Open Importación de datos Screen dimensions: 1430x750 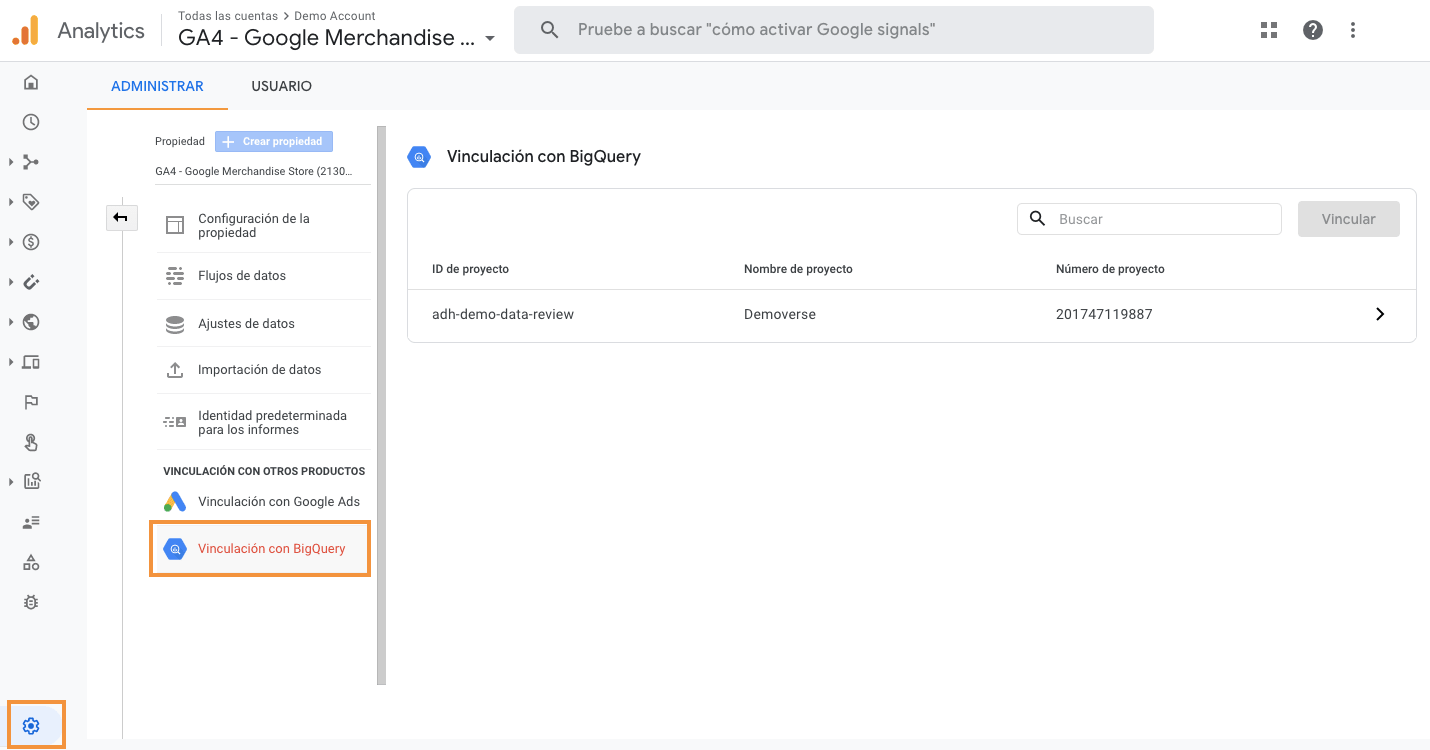pos(263,370)
